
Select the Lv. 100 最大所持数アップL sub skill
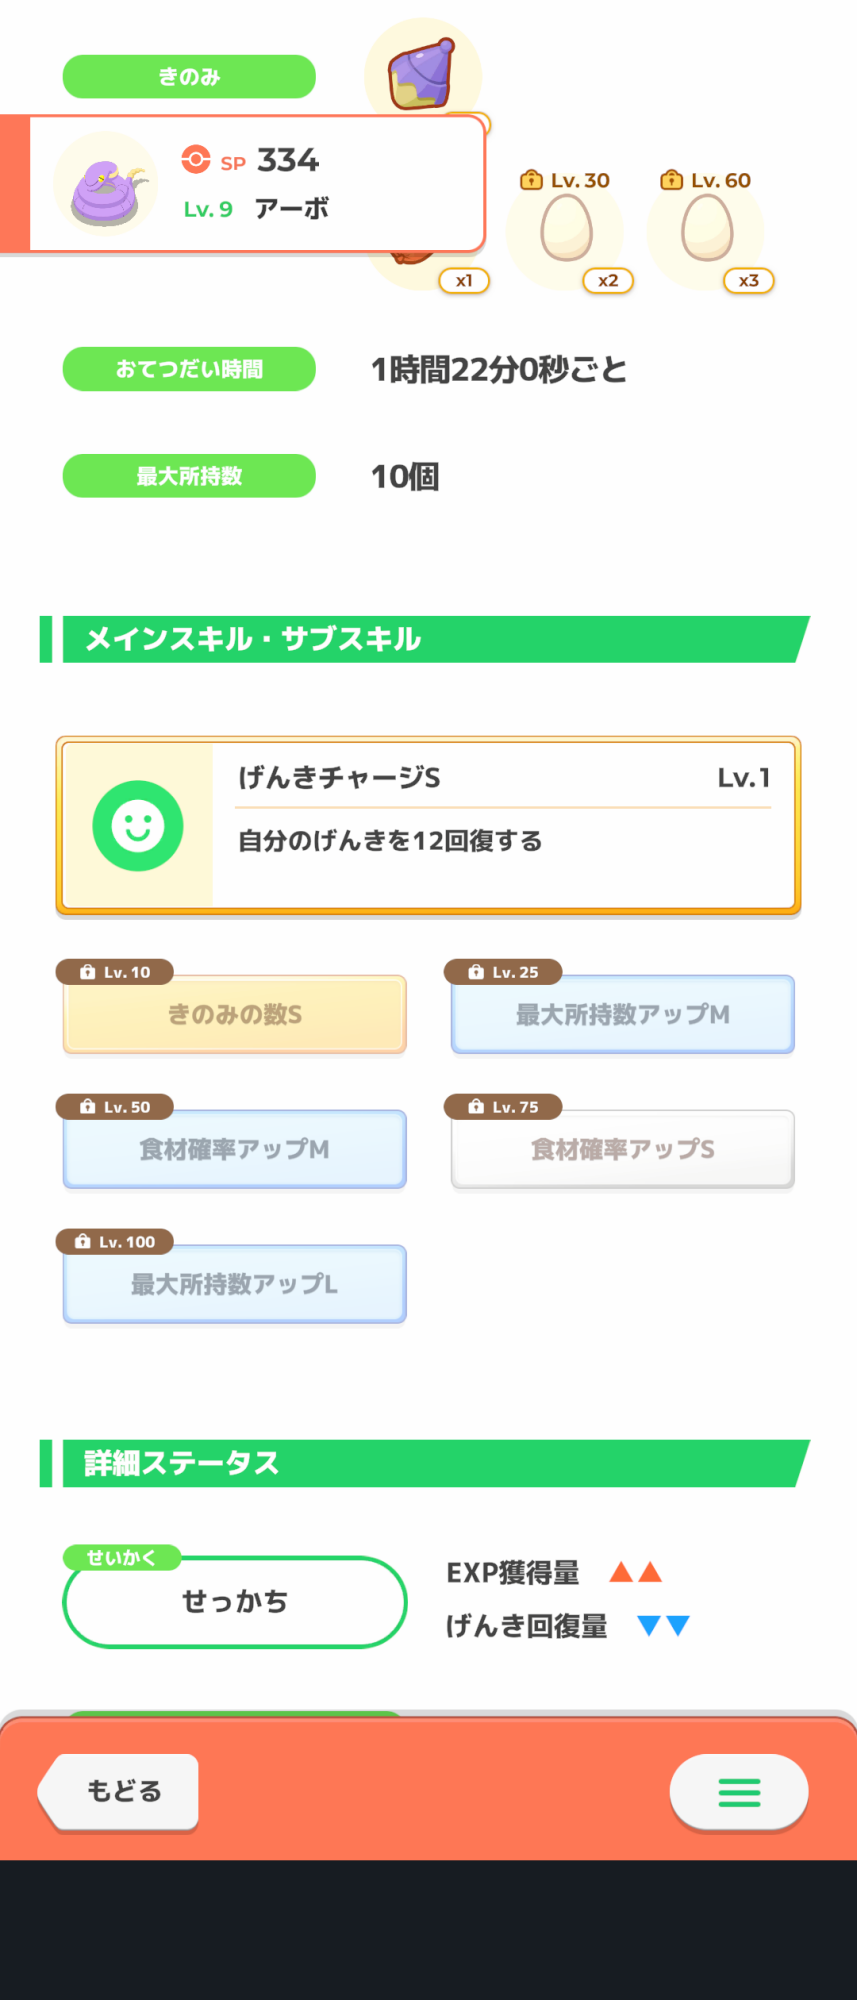point(235,1285)
